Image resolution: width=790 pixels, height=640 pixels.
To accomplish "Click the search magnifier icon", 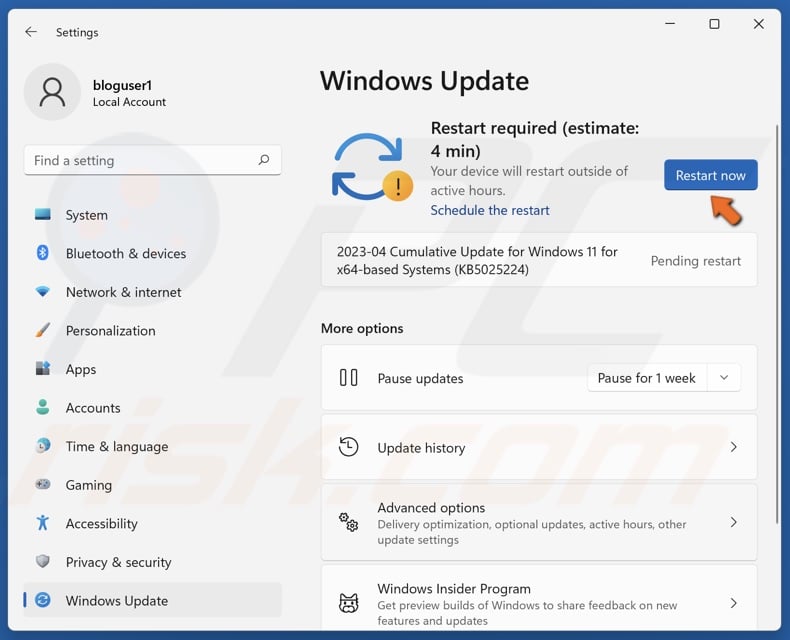I will click(264, 160).
